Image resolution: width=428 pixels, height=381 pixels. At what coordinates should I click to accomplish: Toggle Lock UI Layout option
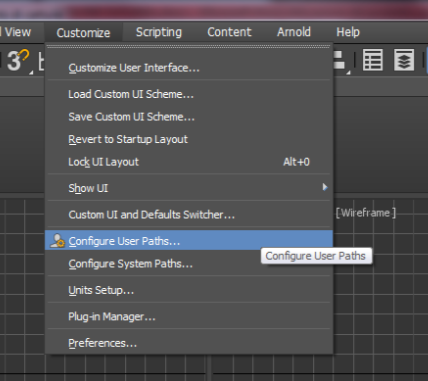(189, 162)
